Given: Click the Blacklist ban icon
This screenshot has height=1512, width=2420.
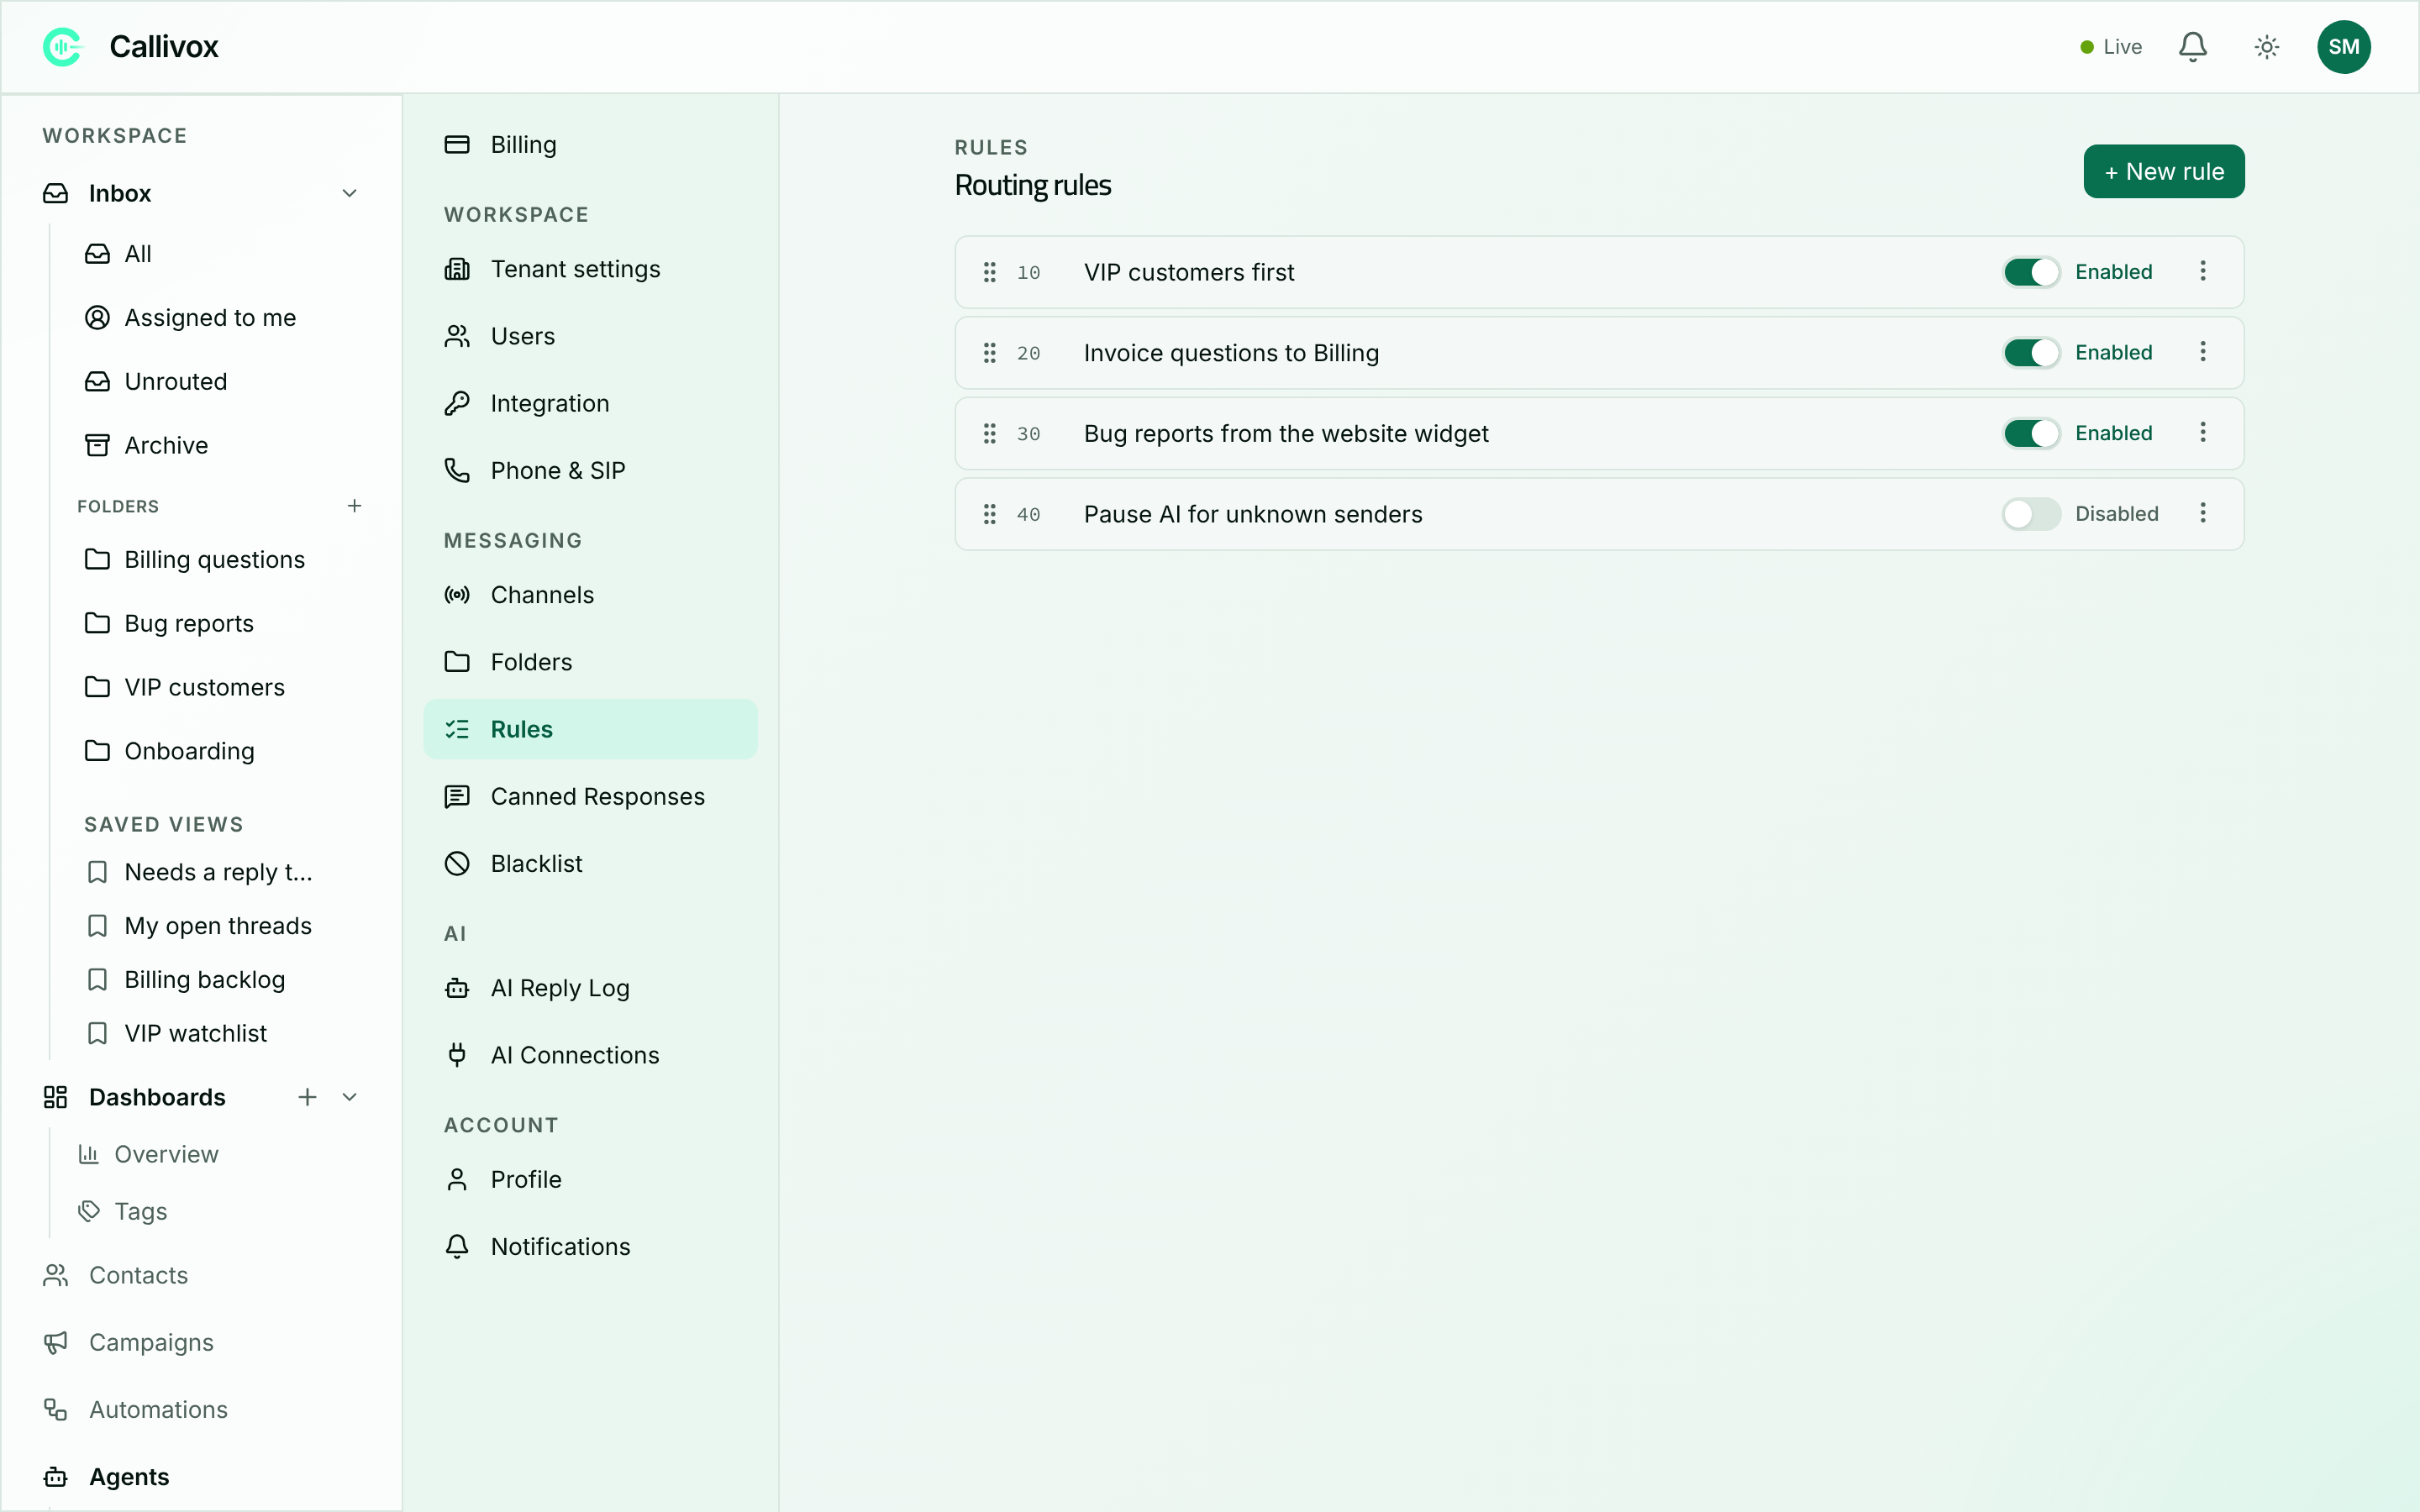Looking at the screenshot, I should [x=457, y=863].
